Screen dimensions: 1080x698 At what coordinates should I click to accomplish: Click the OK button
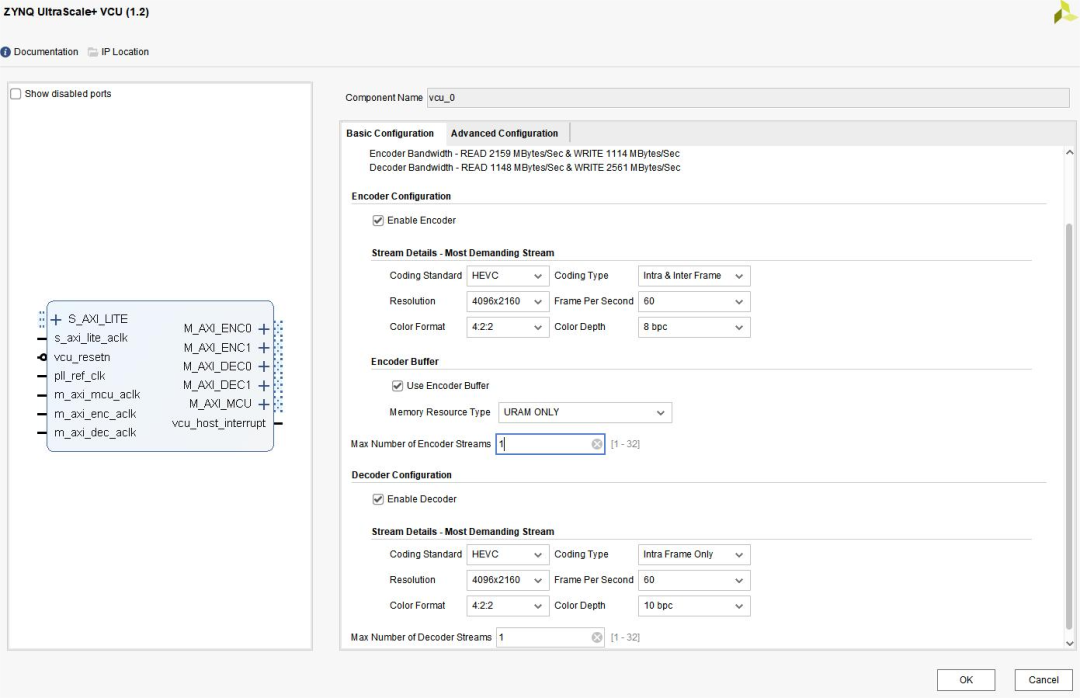(966, 680)
